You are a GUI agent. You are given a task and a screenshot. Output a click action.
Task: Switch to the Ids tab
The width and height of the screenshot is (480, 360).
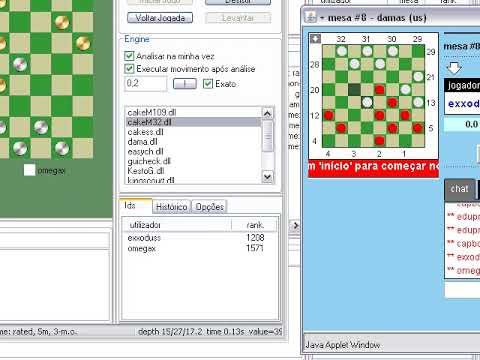[x=135, y=206]
